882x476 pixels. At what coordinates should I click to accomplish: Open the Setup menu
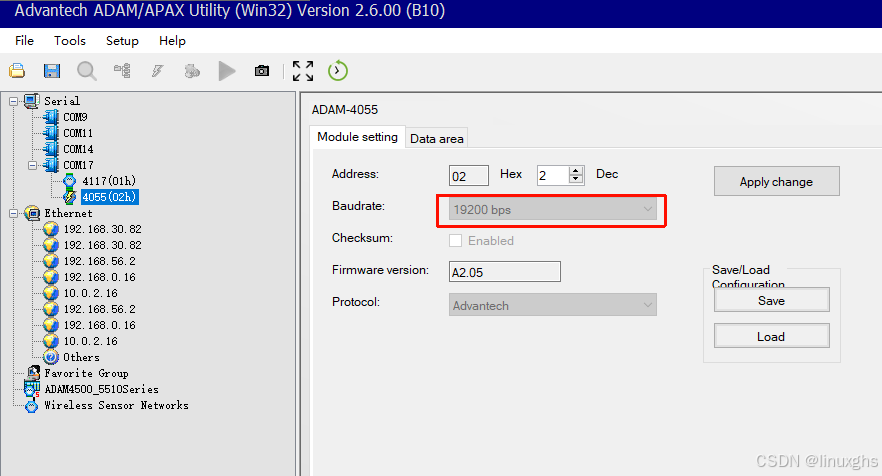[x=122, y=41]
